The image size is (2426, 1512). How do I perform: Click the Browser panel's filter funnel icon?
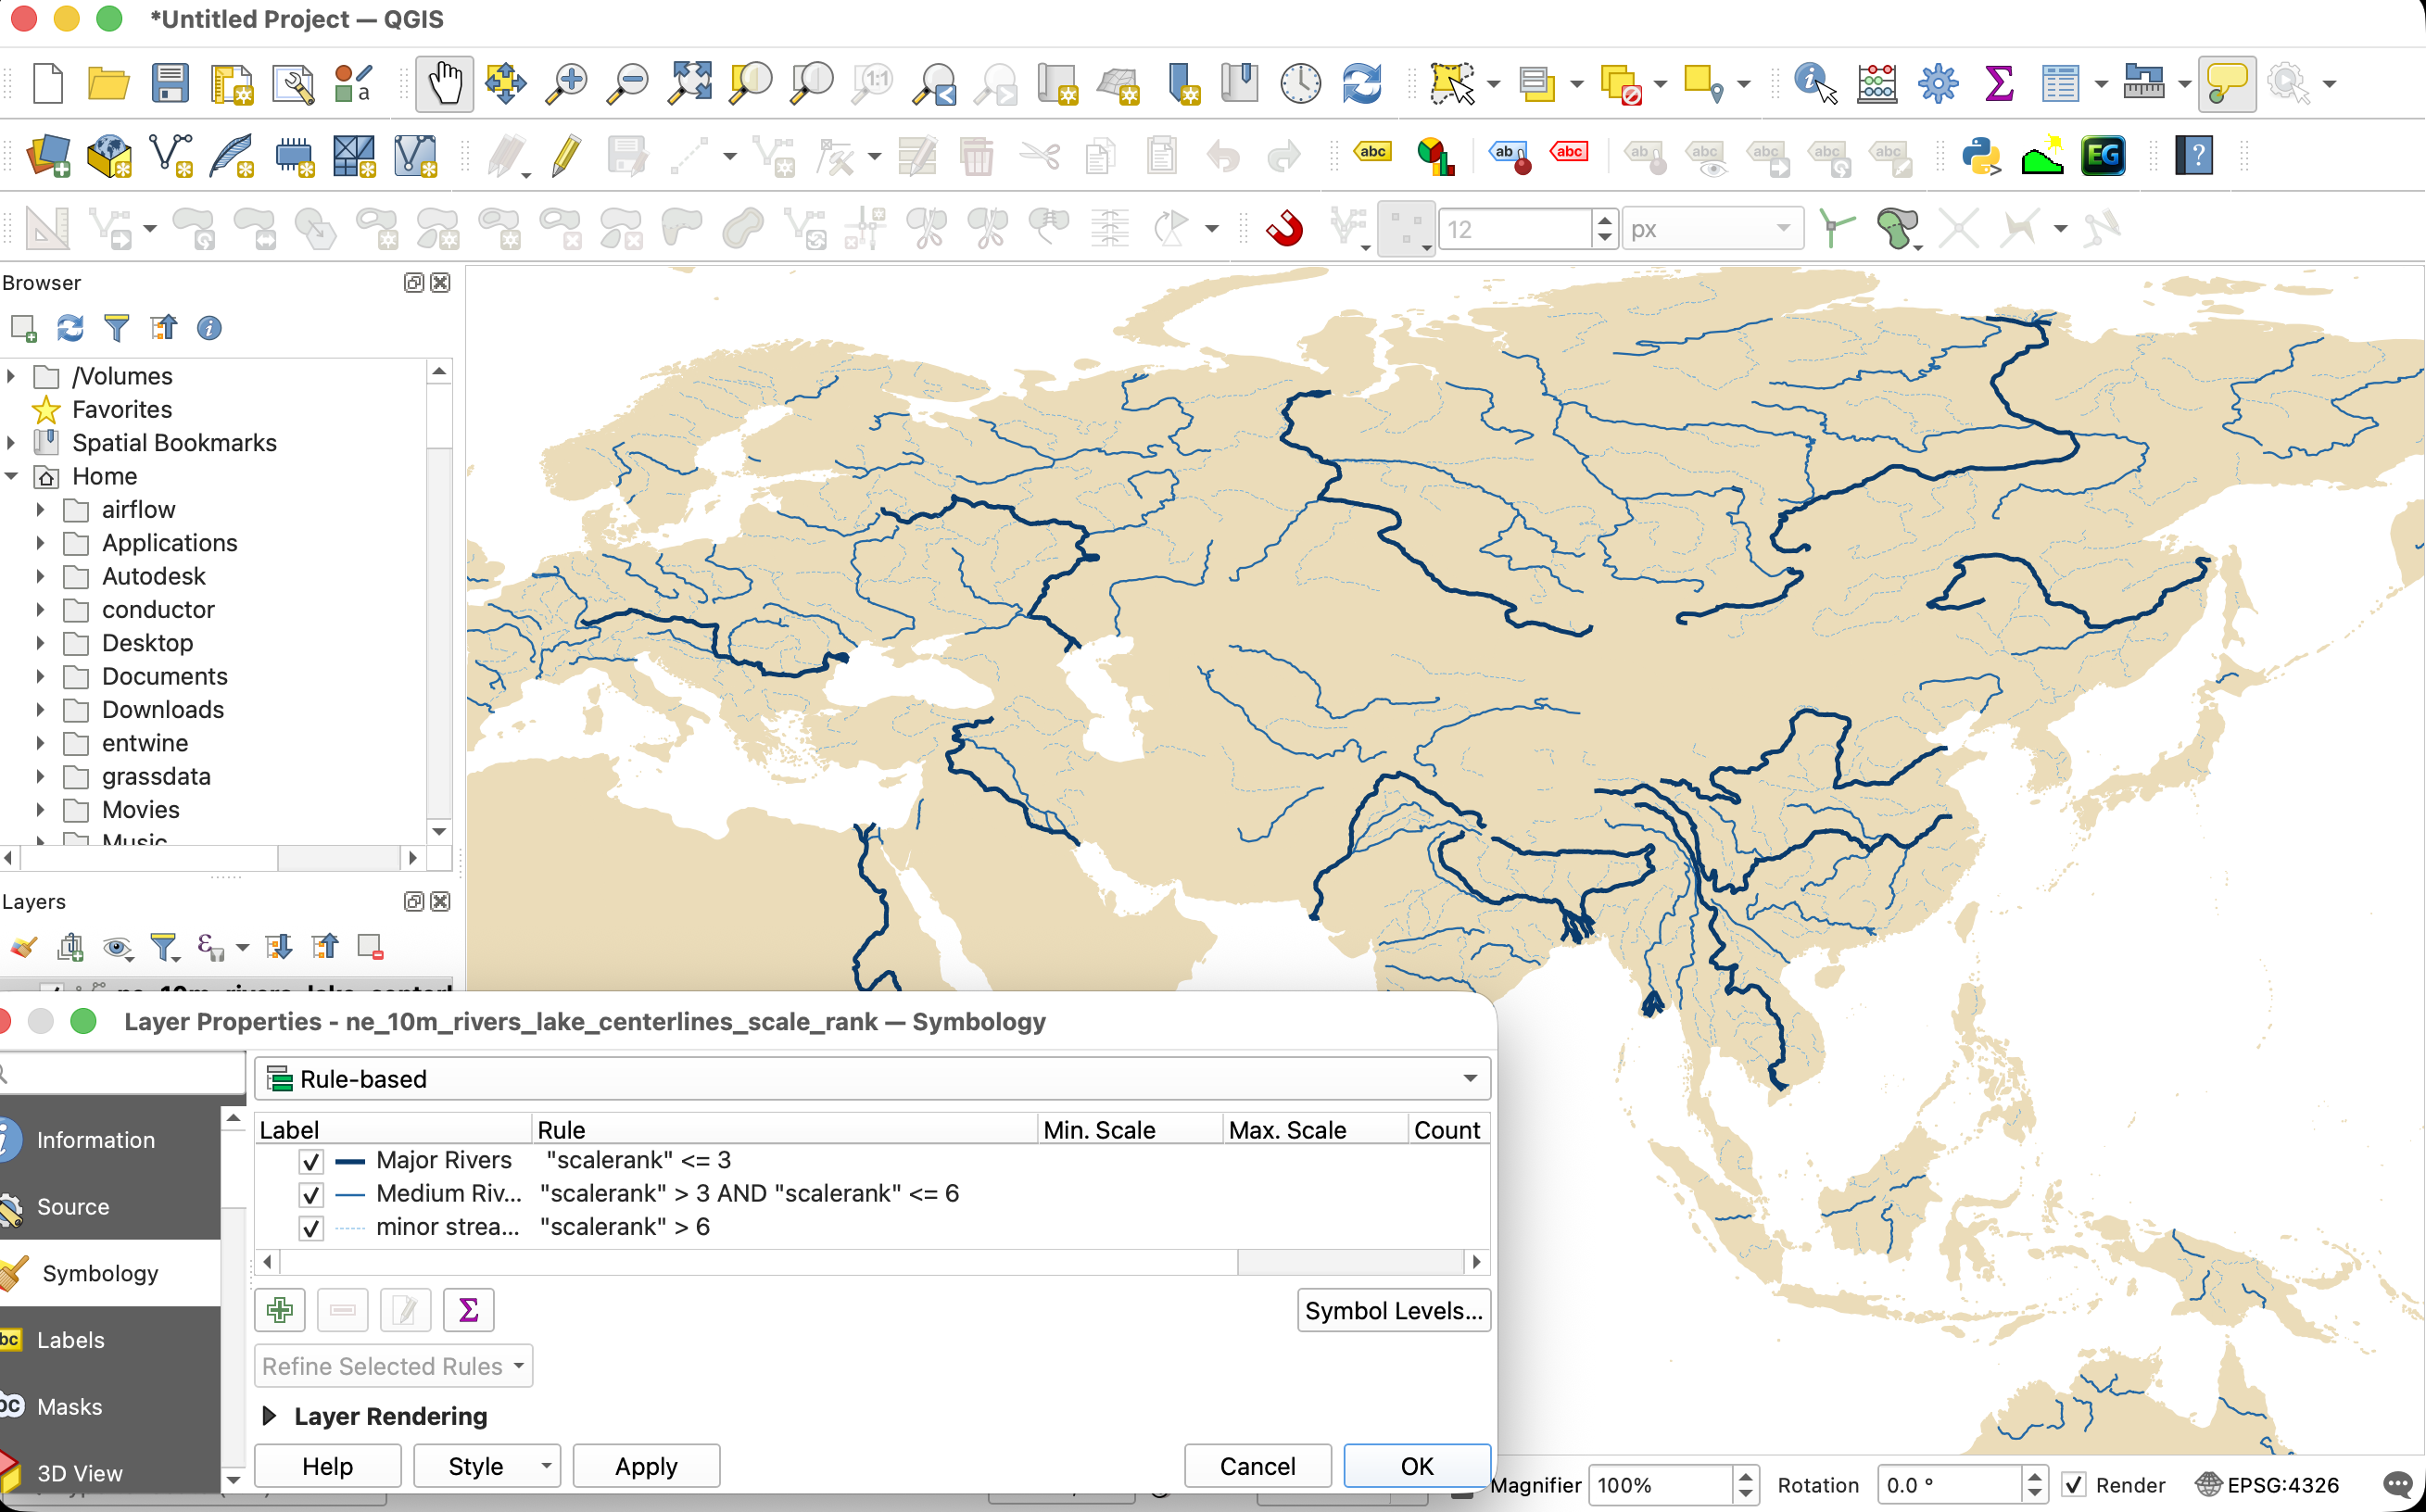[x=117, y=328]
